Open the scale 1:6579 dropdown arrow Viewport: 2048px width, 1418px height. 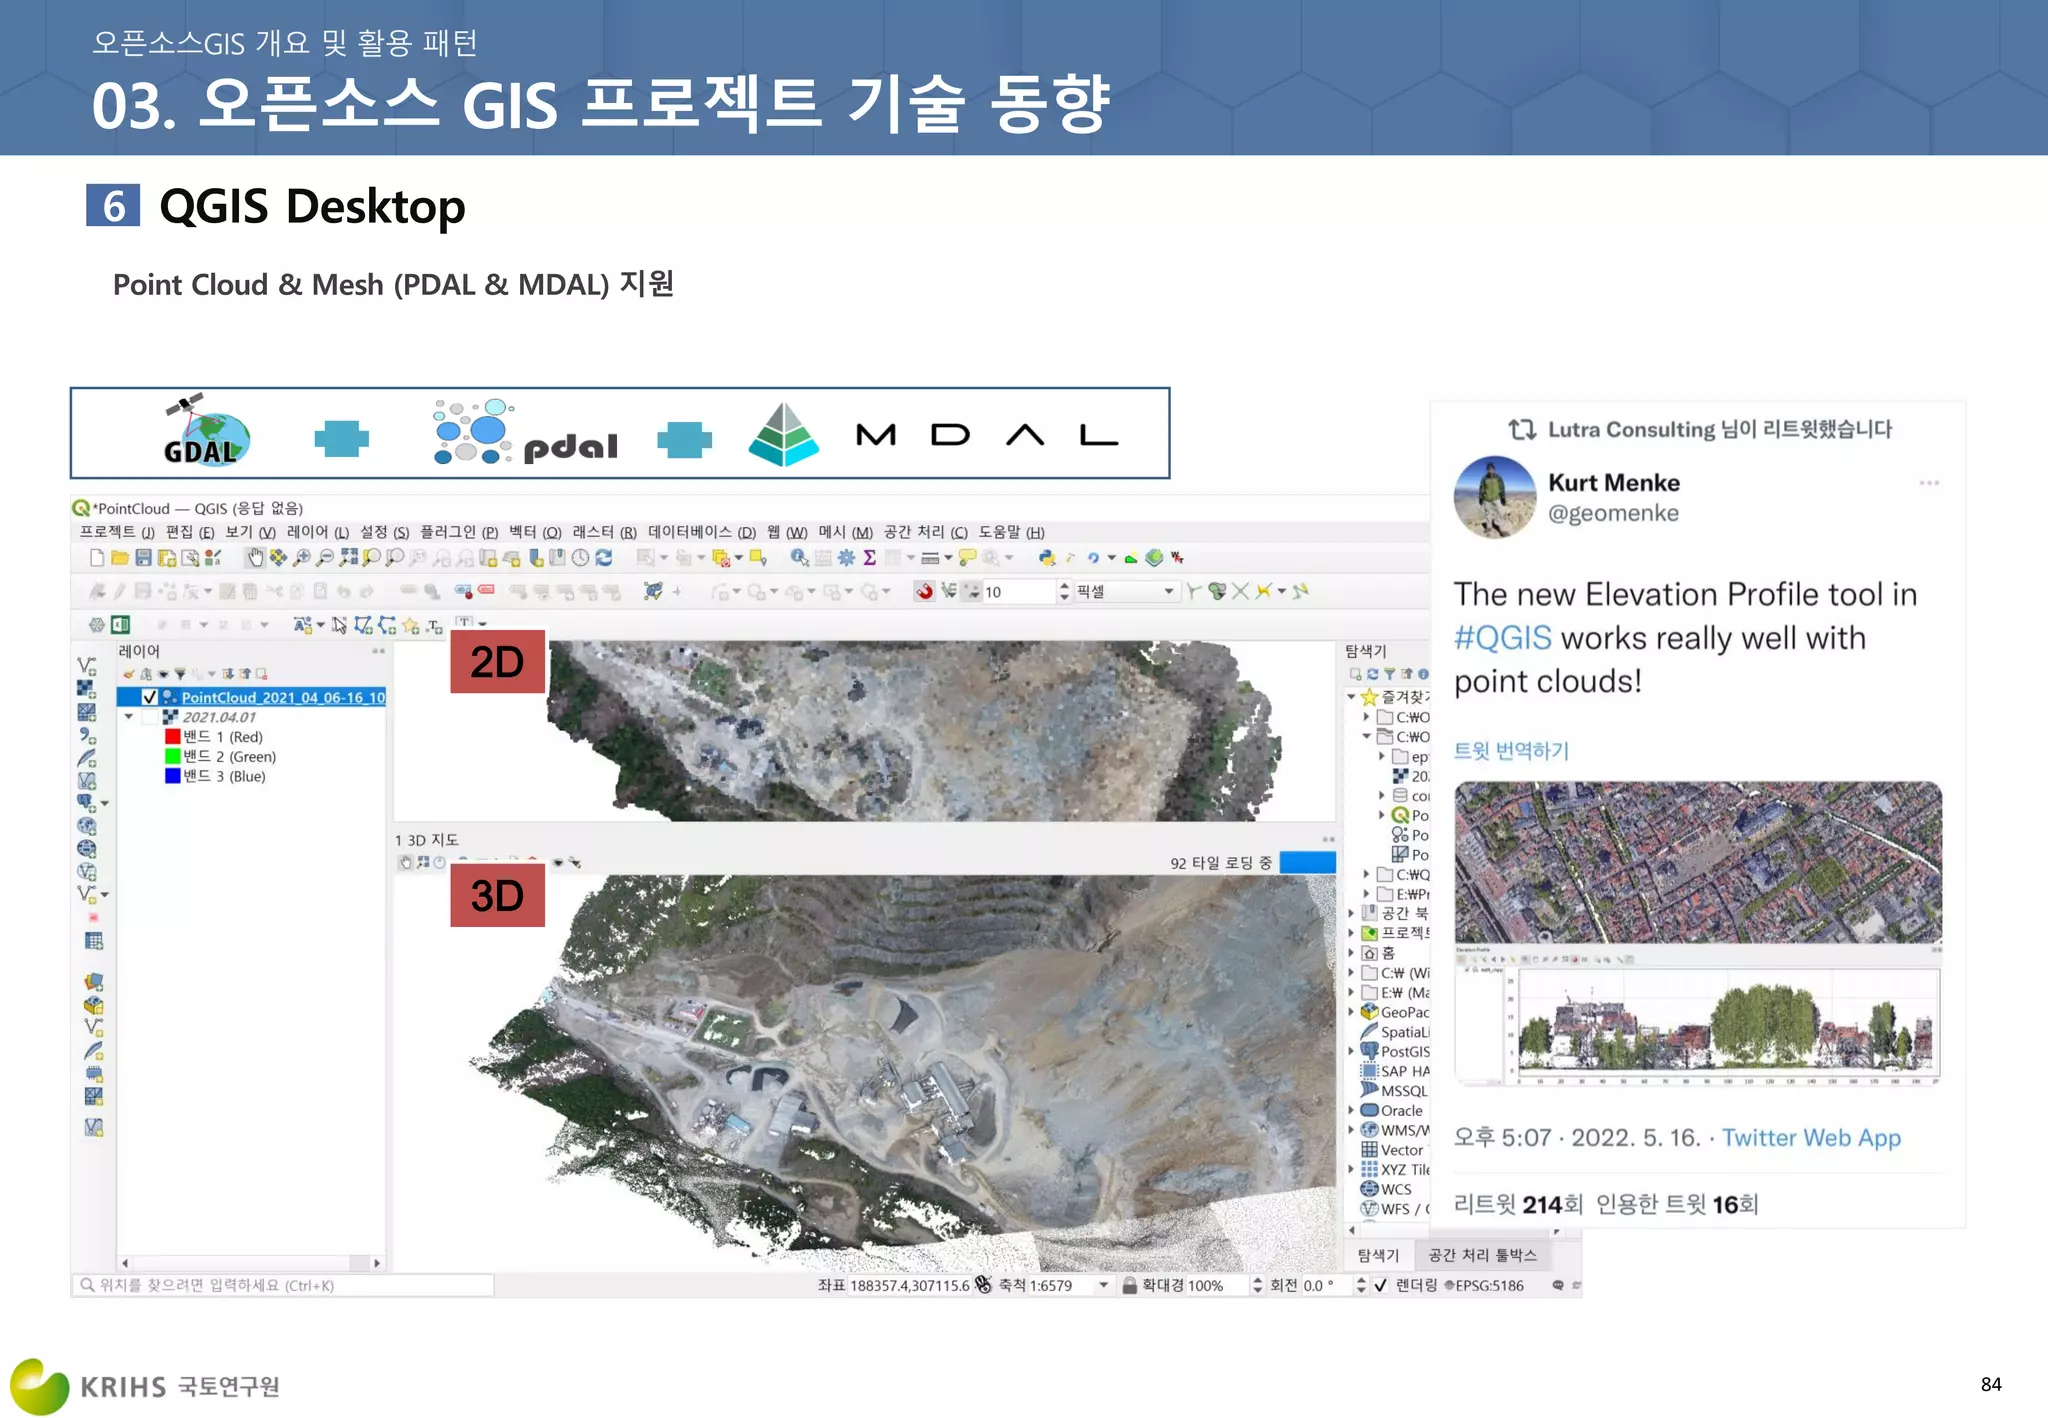click(1103, 1285)
